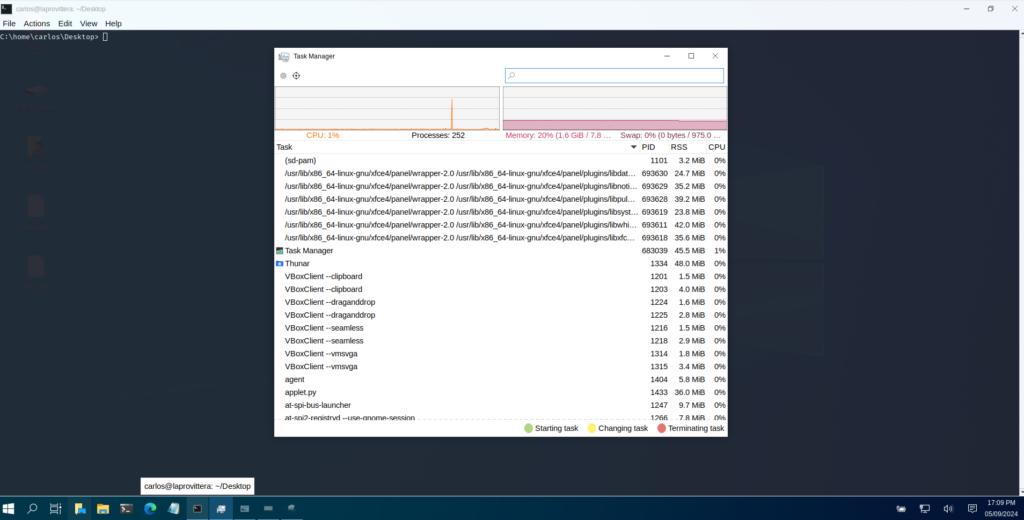Launch Microsoft Edge from the taskbar
This screenshot has height=520, width=1024.
pos(150,508)
